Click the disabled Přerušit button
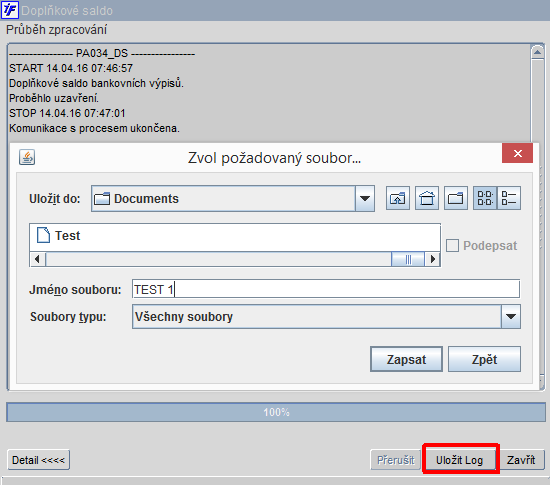This screenshot has height=485, width=550. pyautogui.click(x=396, y=460)
